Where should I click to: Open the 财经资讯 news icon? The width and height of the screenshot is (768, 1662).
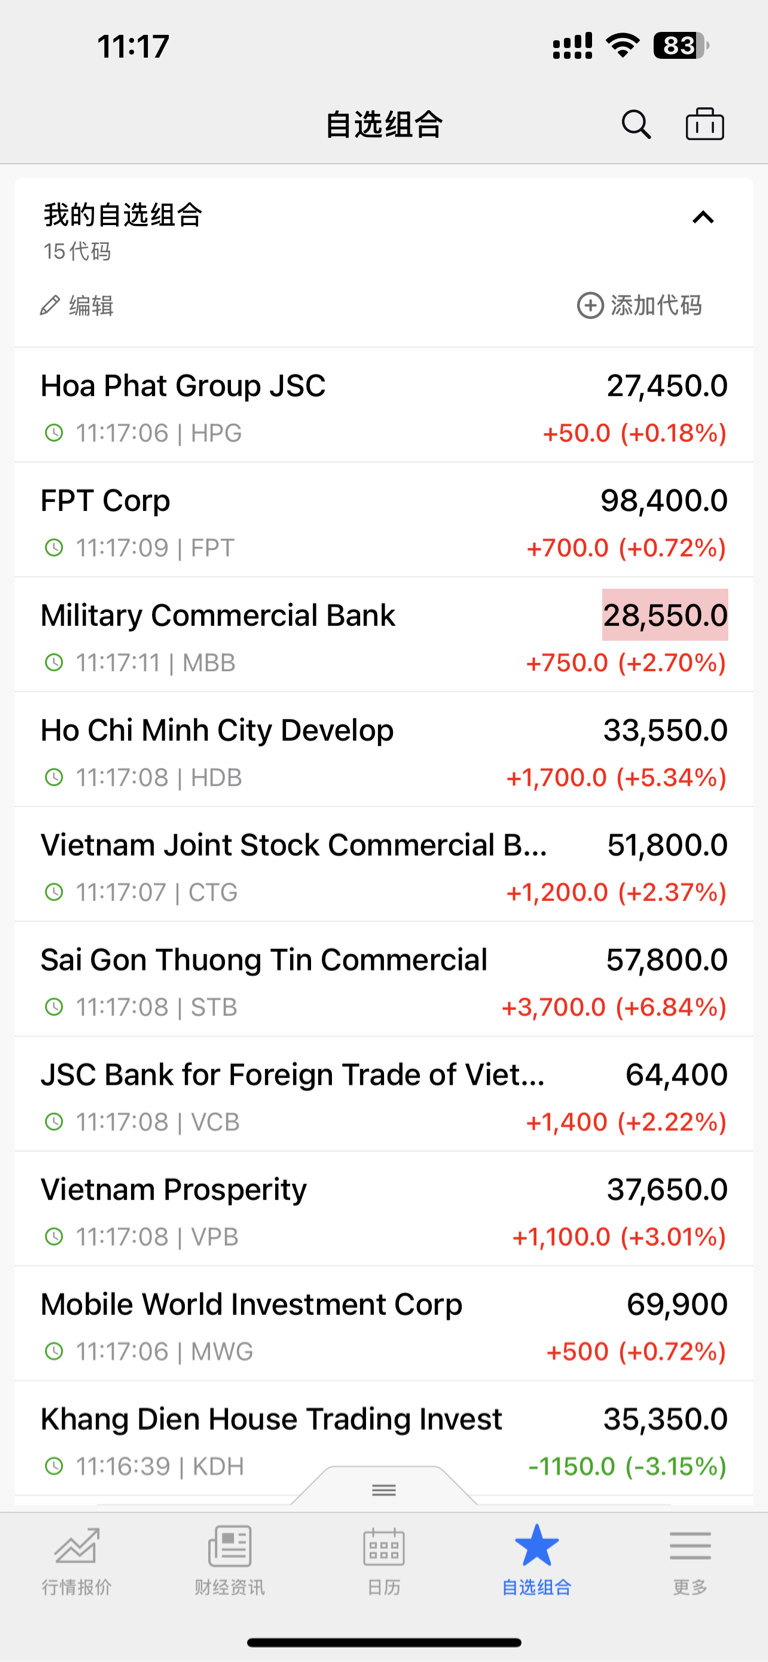point(230,1545)
